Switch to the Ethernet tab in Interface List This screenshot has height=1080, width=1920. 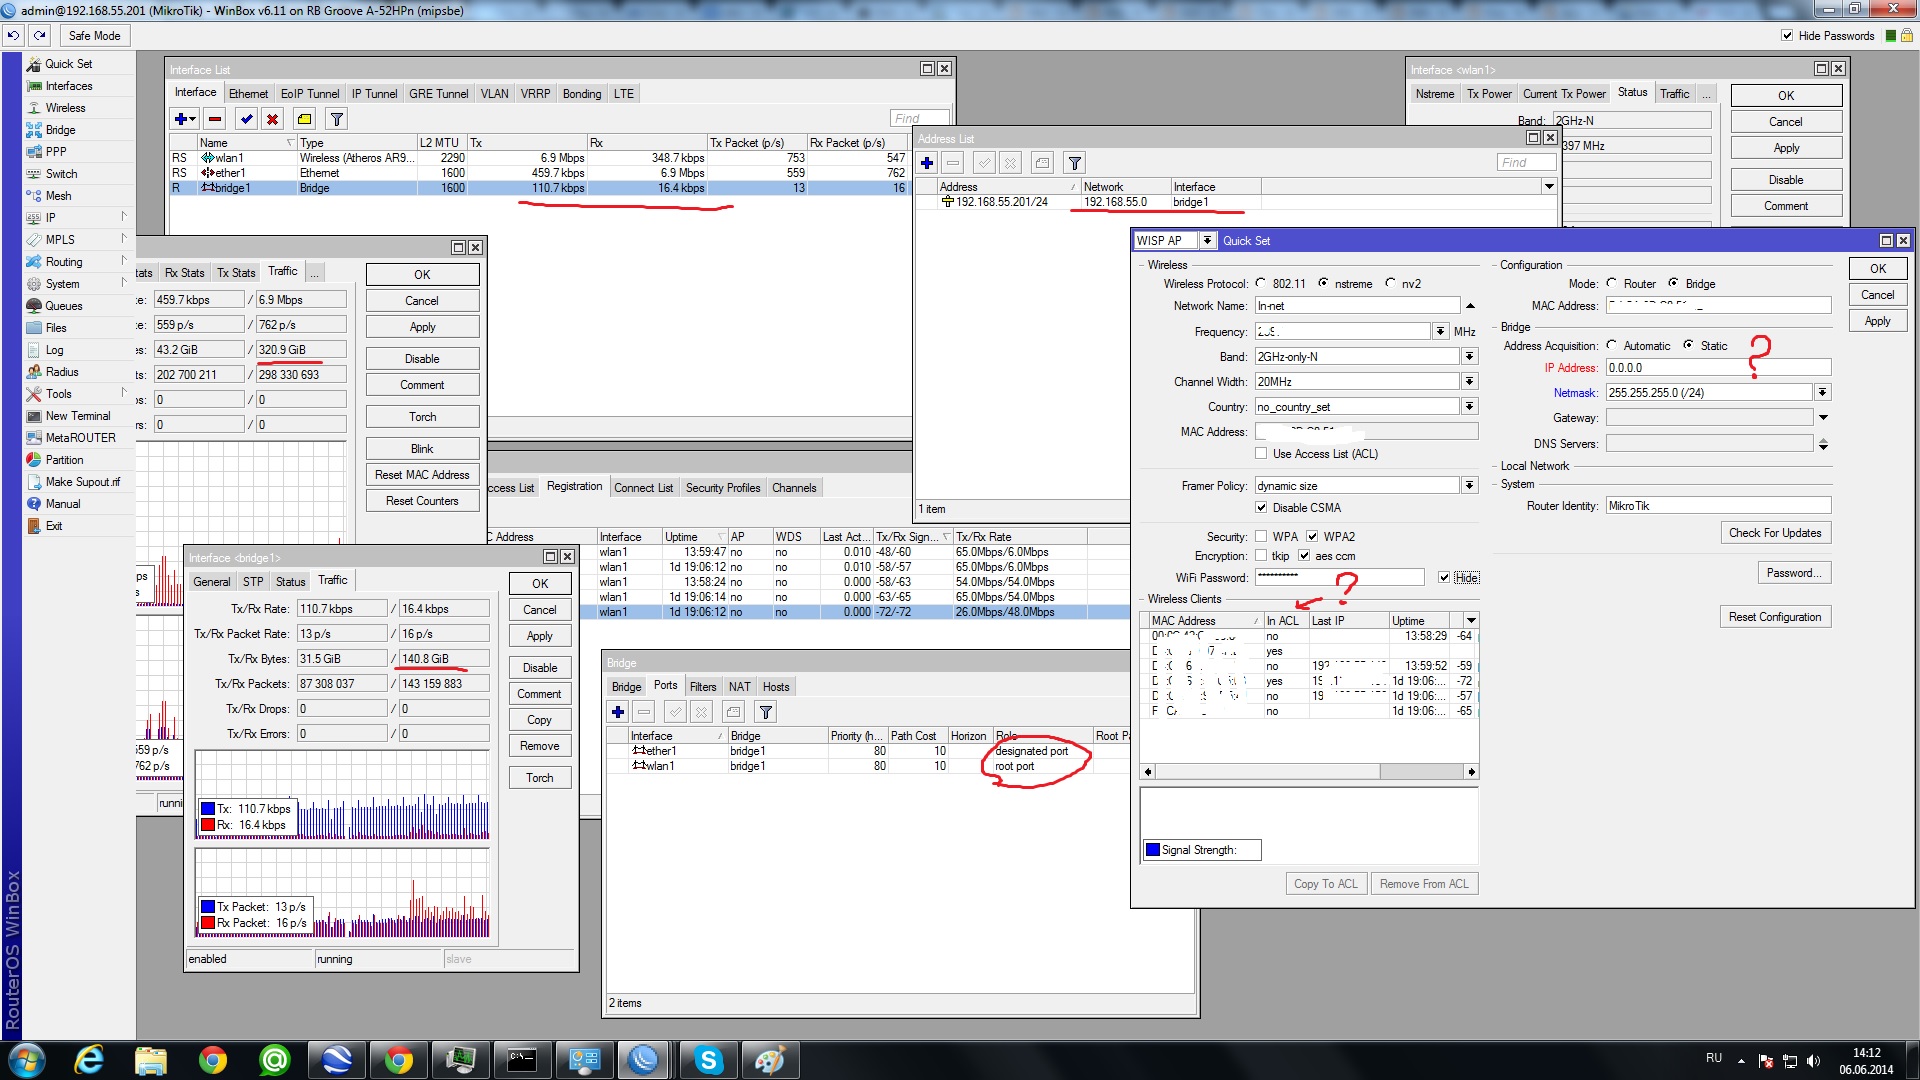pos(248,94)
